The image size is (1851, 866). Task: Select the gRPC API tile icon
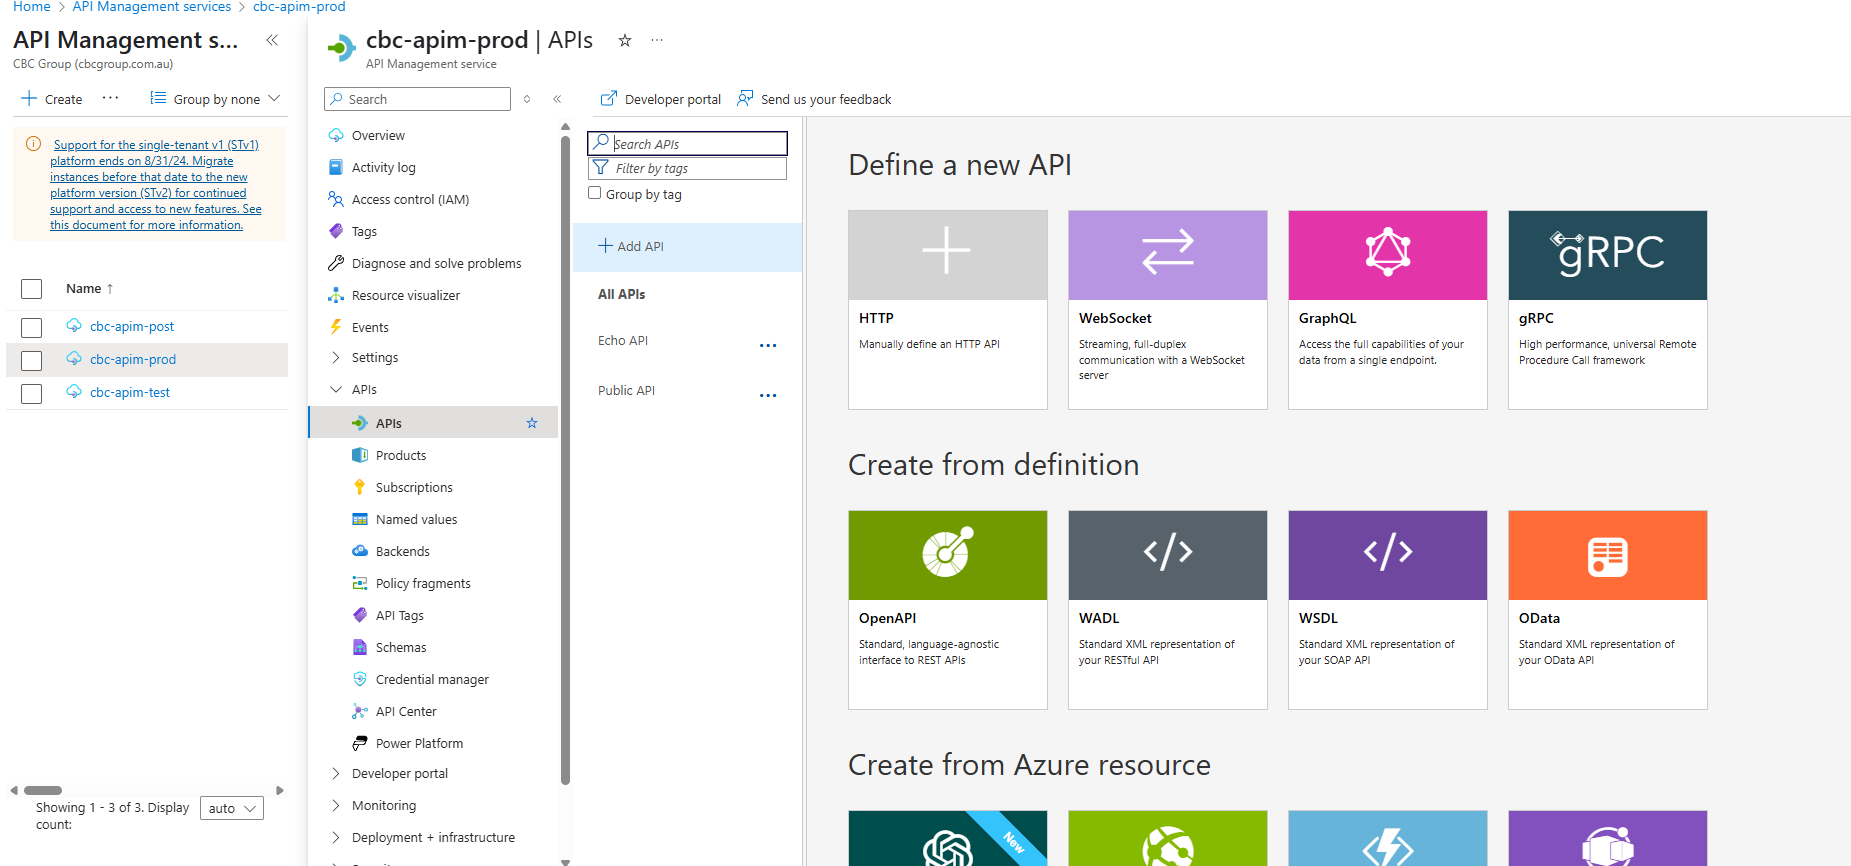point(1607,254)
